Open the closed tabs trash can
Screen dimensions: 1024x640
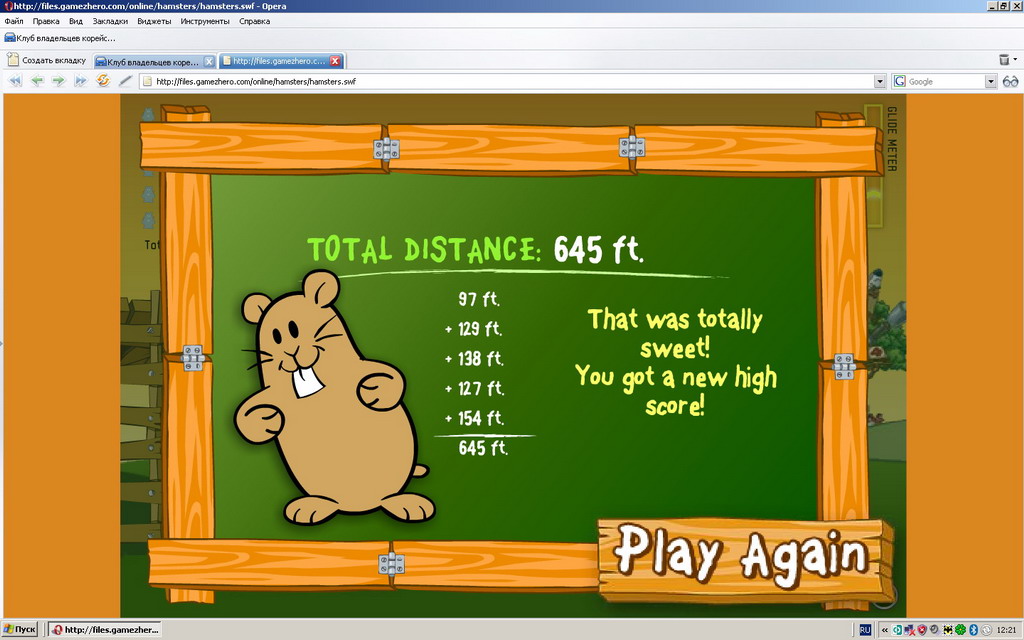[x=1004, y=60]
